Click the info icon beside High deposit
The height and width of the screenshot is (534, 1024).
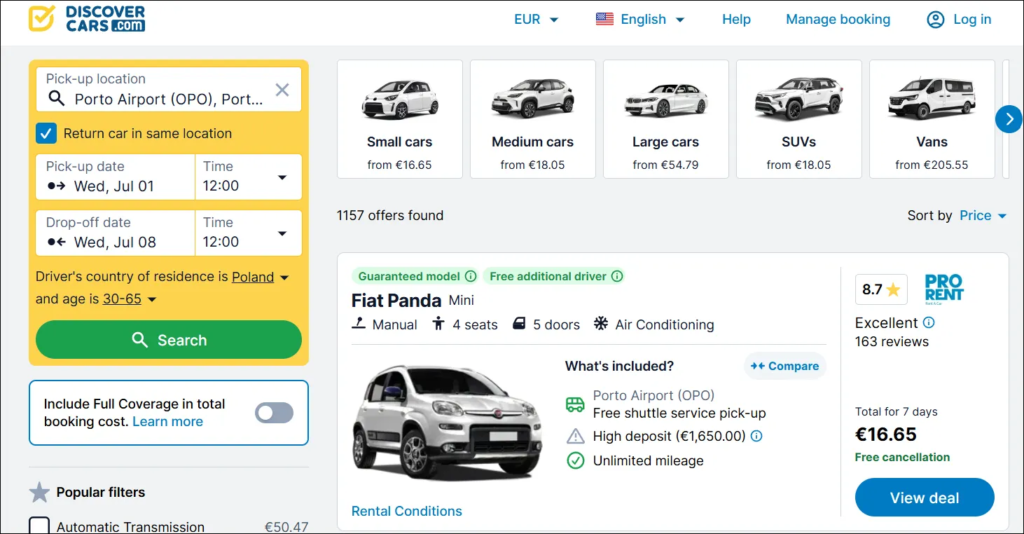click(x=756, y=436)
